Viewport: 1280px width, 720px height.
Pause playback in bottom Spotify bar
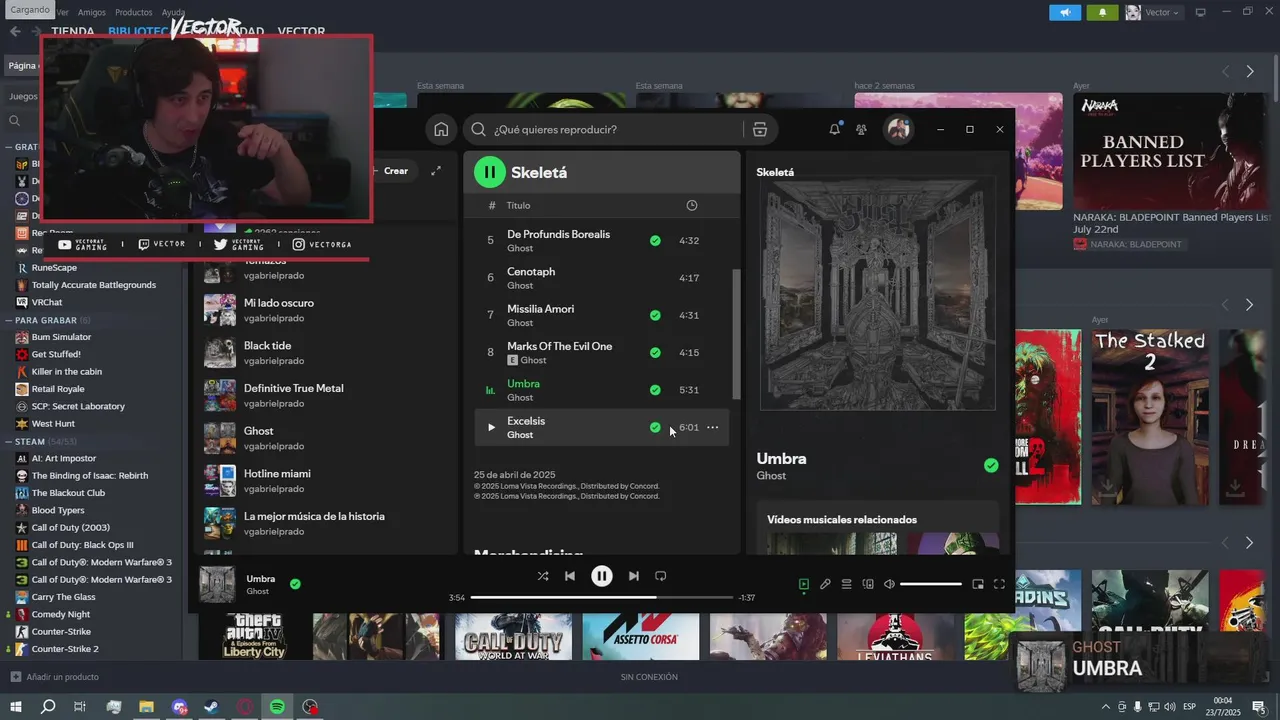(x=601, y=576)
